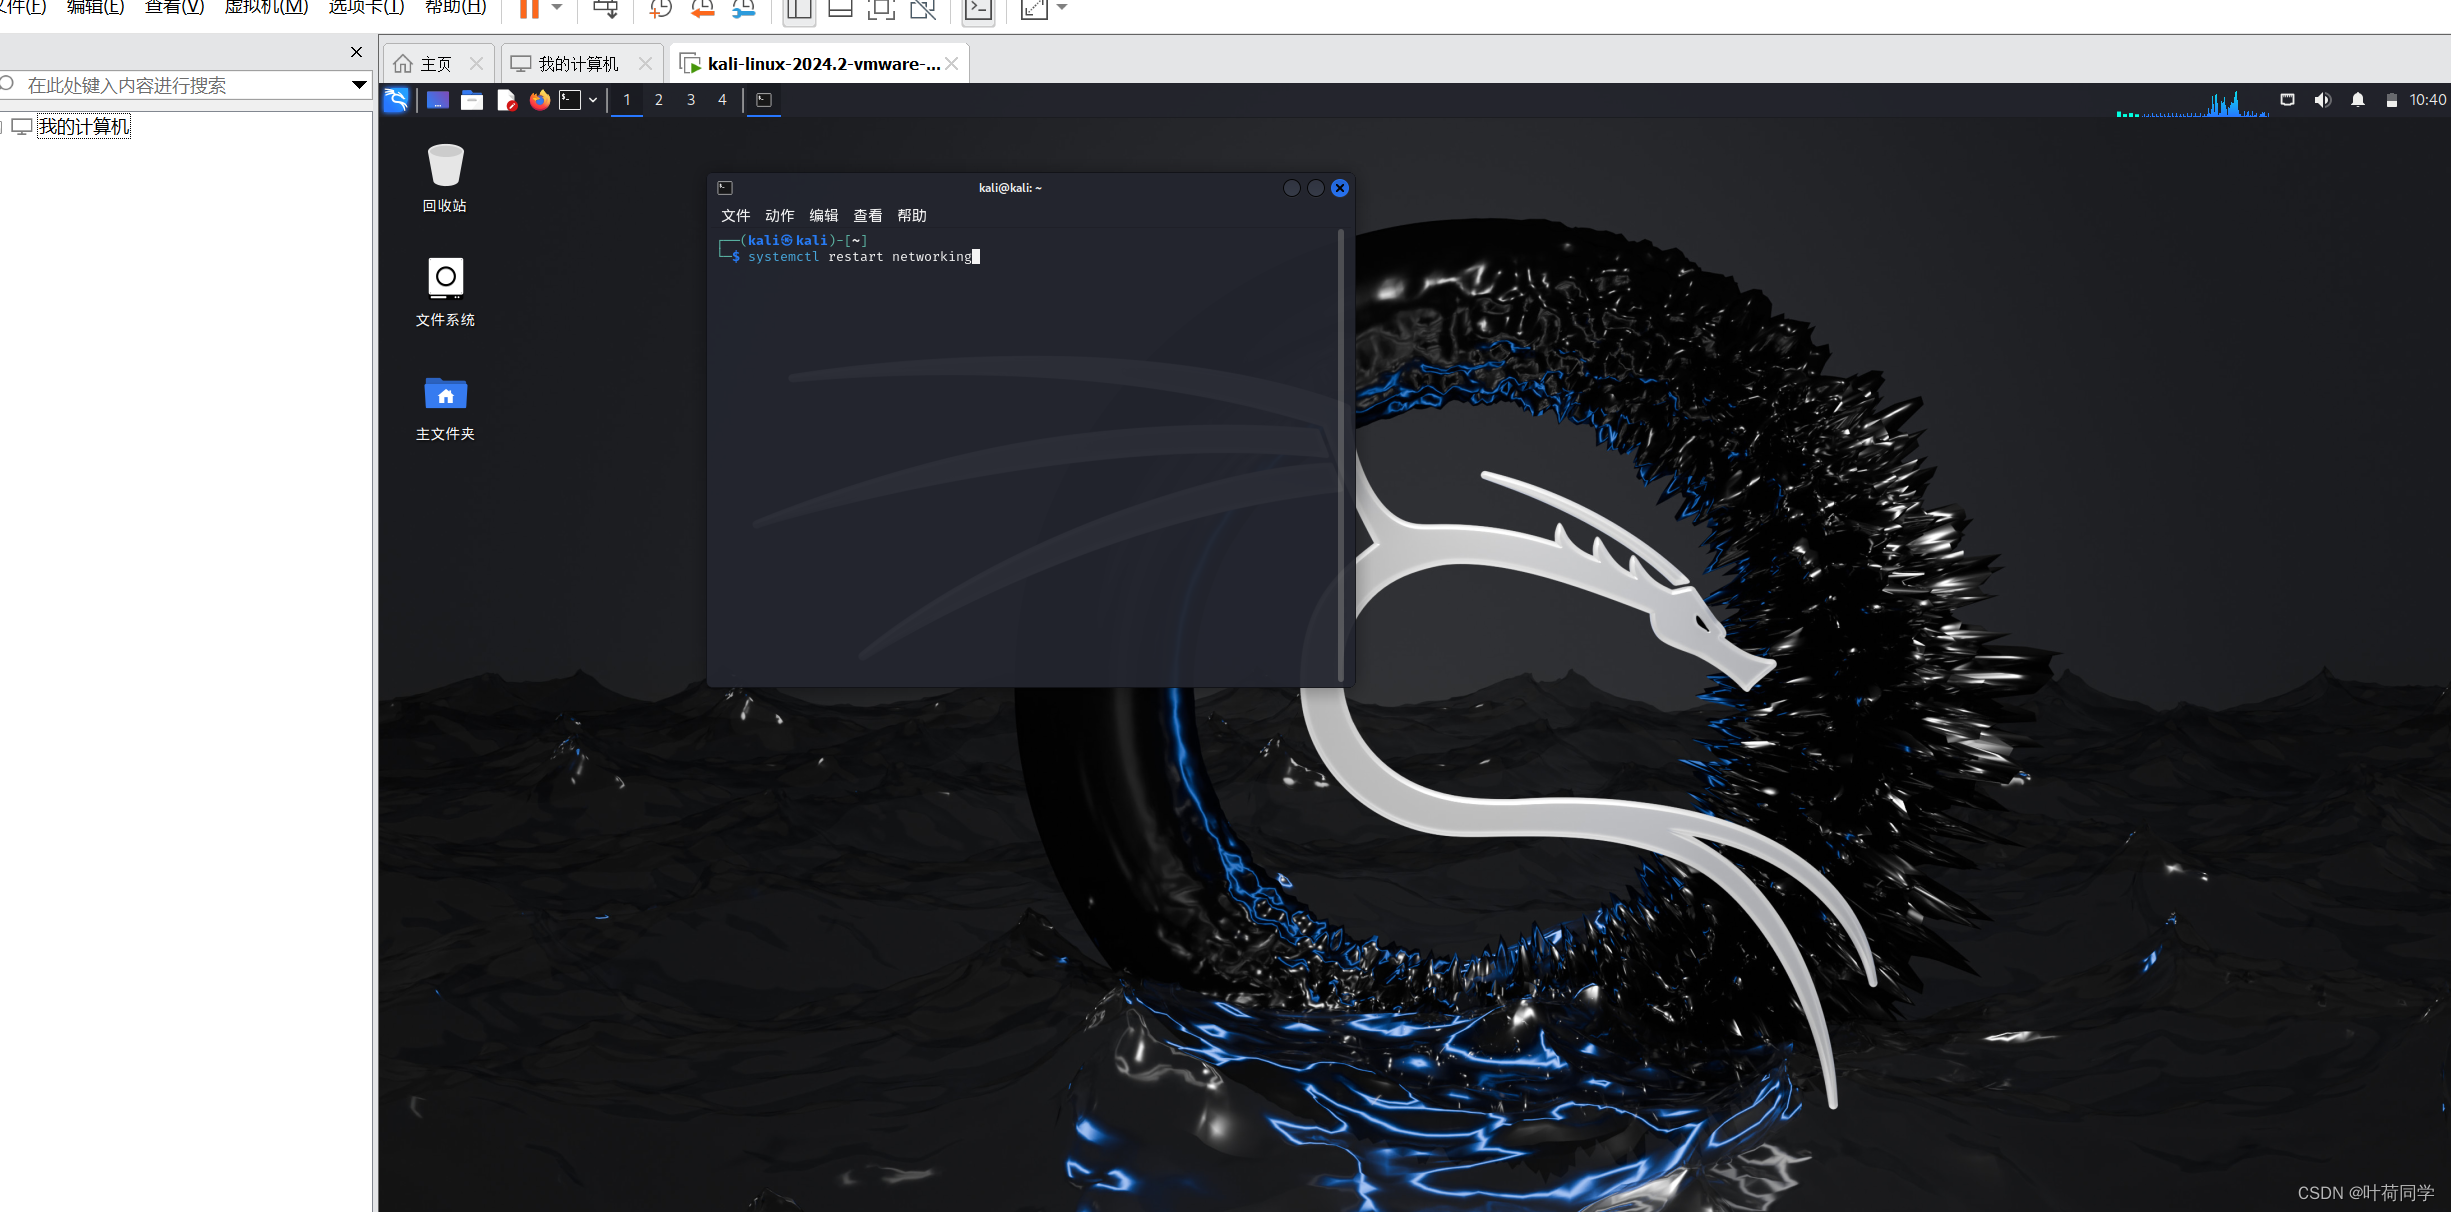Viewport: 2451px width, 1212px height.
Task: Open the file manager icon in Kali panel
Action: [x=472, y=100]
